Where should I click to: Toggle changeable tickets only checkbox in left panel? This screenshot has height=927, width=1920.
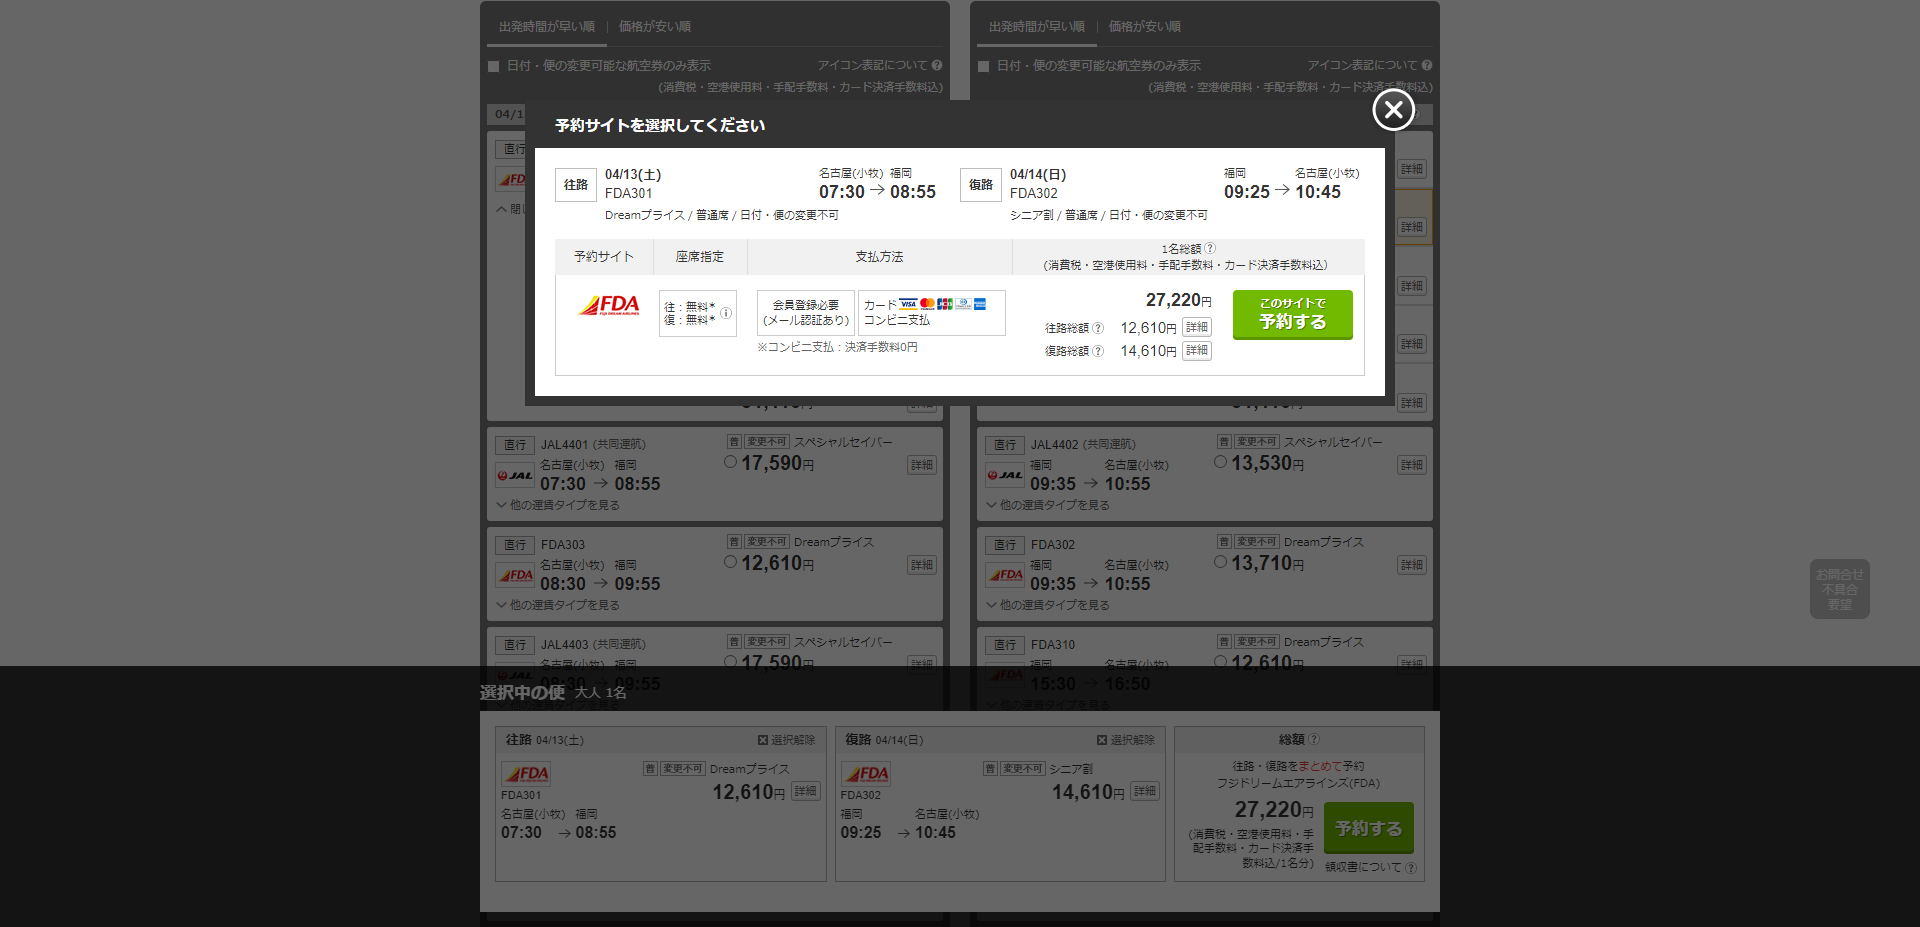(x=493, y=66)
